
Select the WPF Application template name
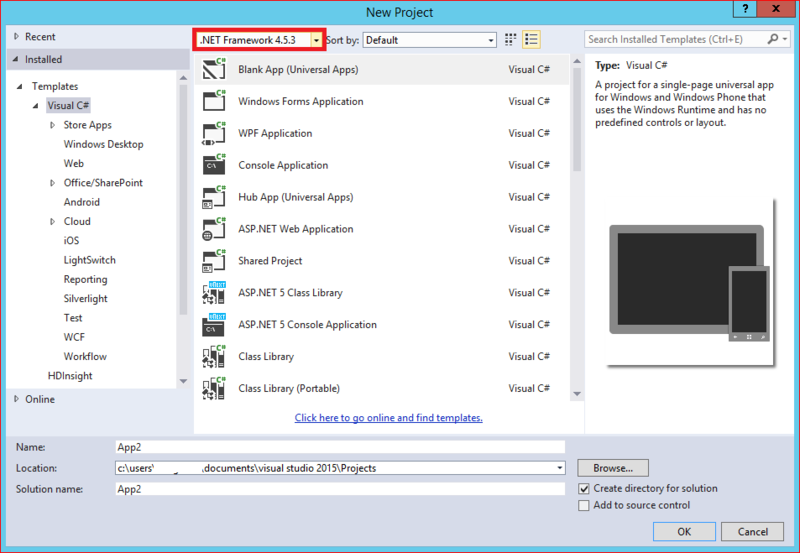click(275, 133)
